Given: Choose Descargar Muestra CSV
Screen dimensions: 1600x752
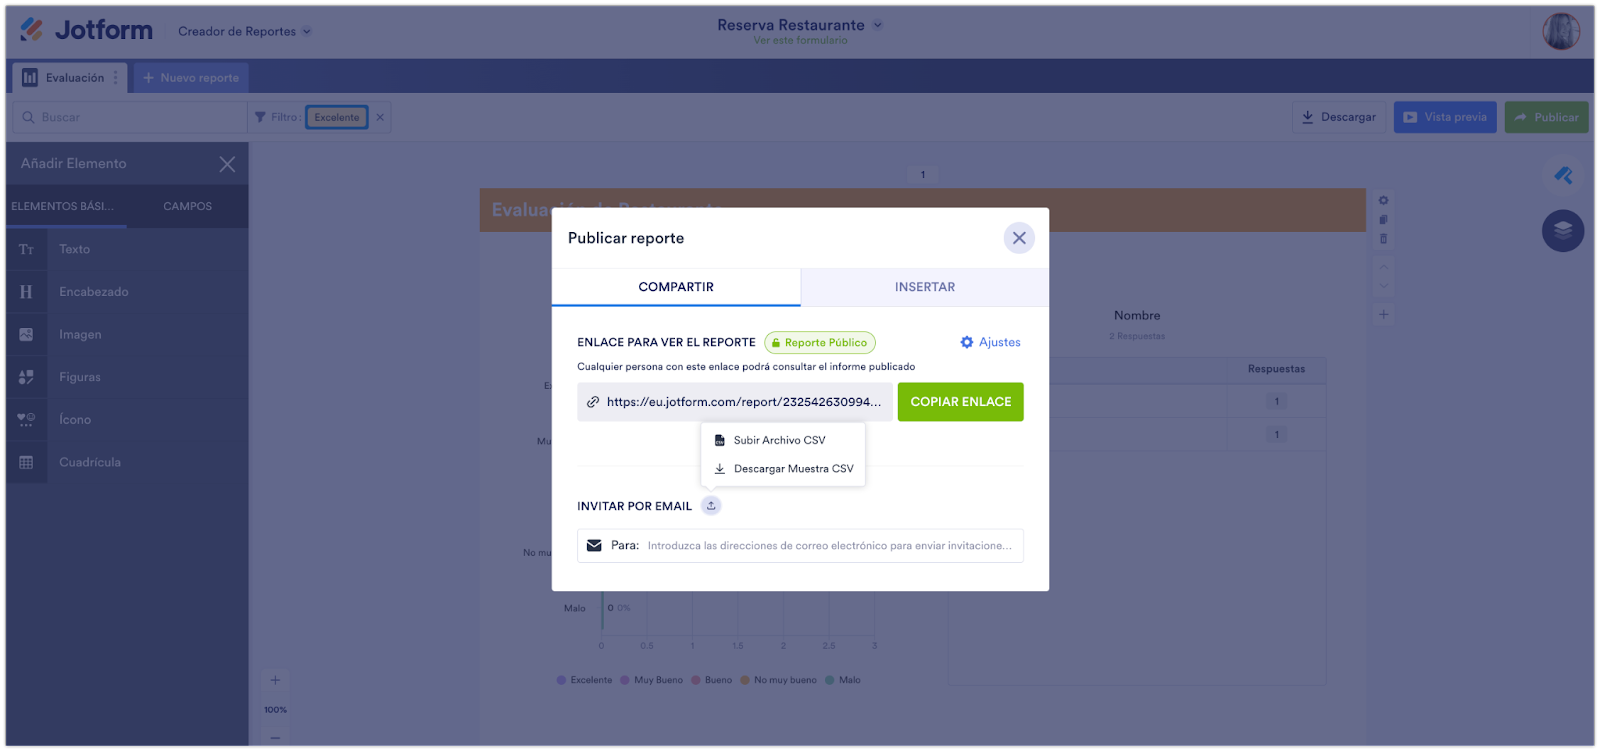Looking at the screenshot, I should point(783,469).
